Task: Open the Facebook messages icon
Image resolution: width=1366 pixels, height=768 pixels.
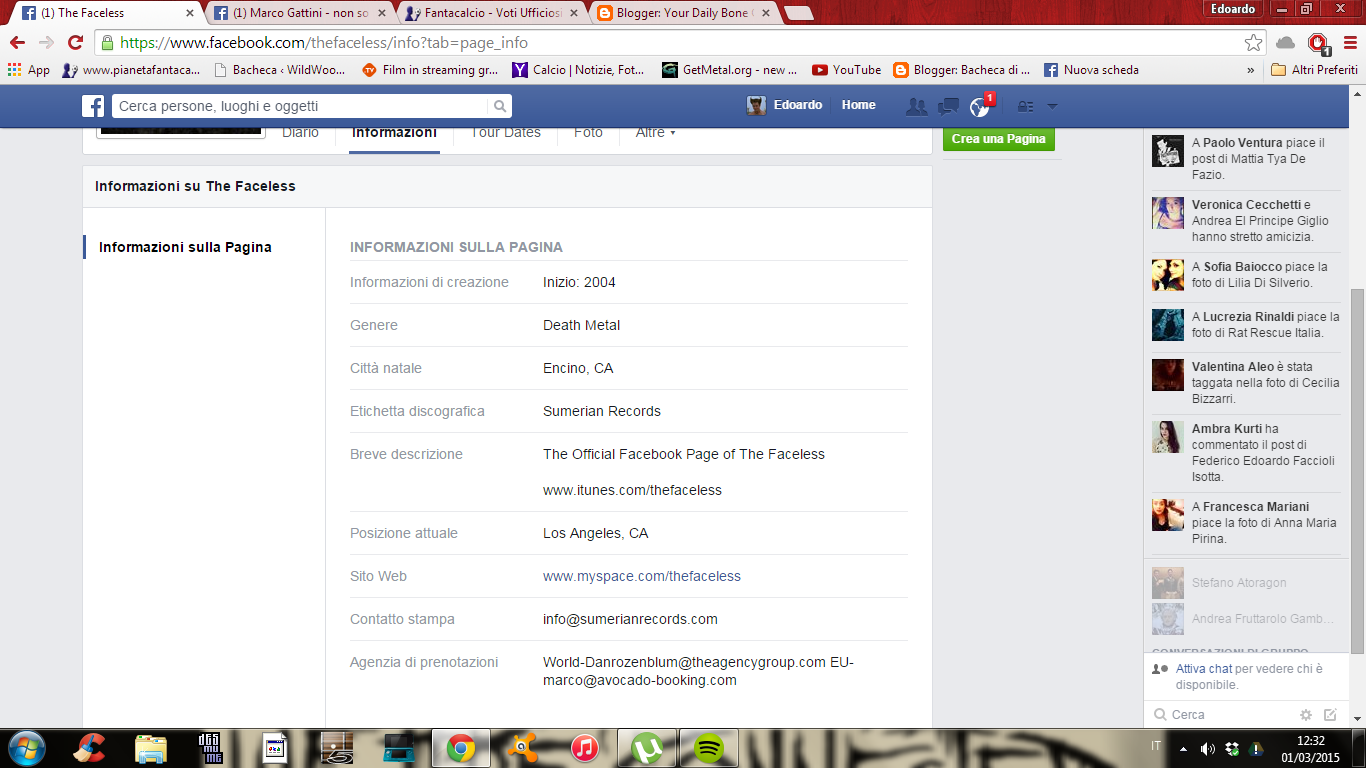Action: point(948,106)
